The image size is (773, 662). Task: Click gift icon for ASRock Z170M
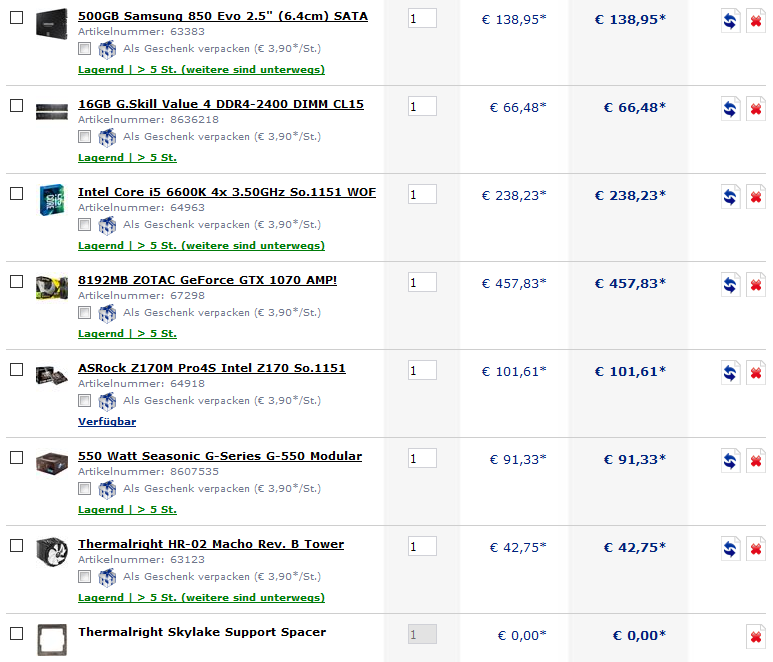[107, 401]
